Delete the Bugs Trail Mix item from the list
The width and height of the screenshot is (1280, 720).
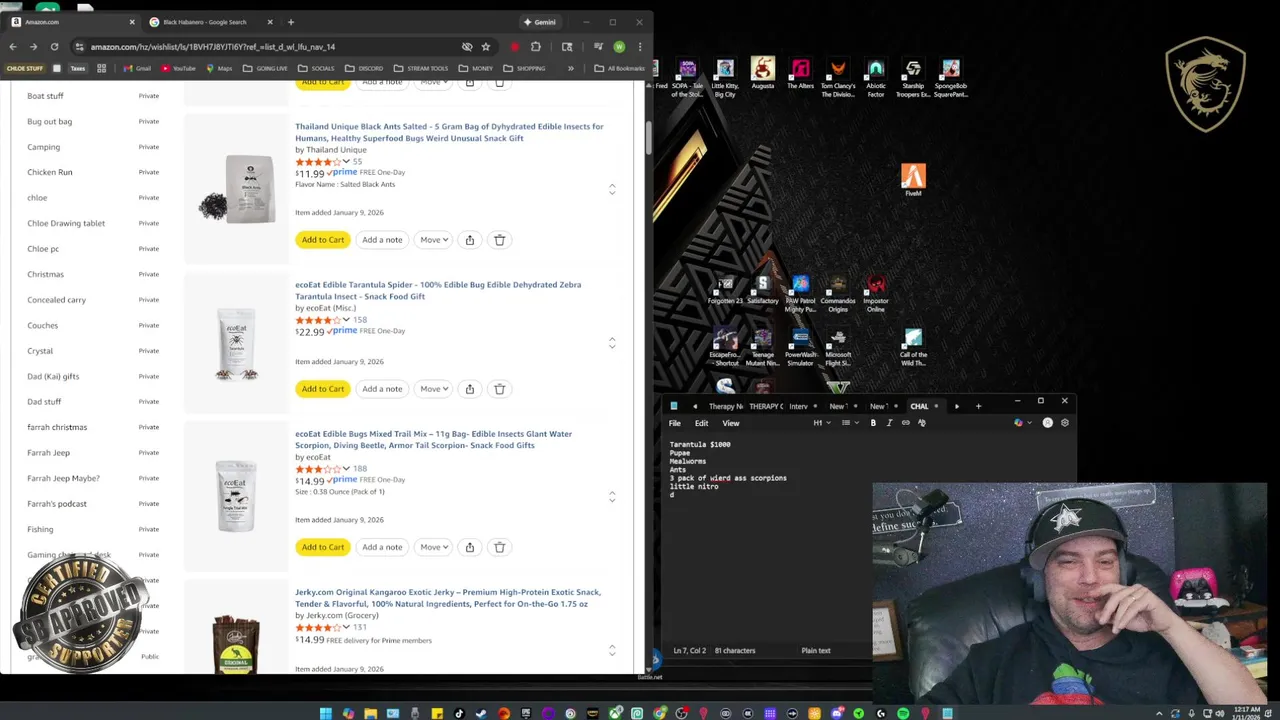[x=500, y=547]
